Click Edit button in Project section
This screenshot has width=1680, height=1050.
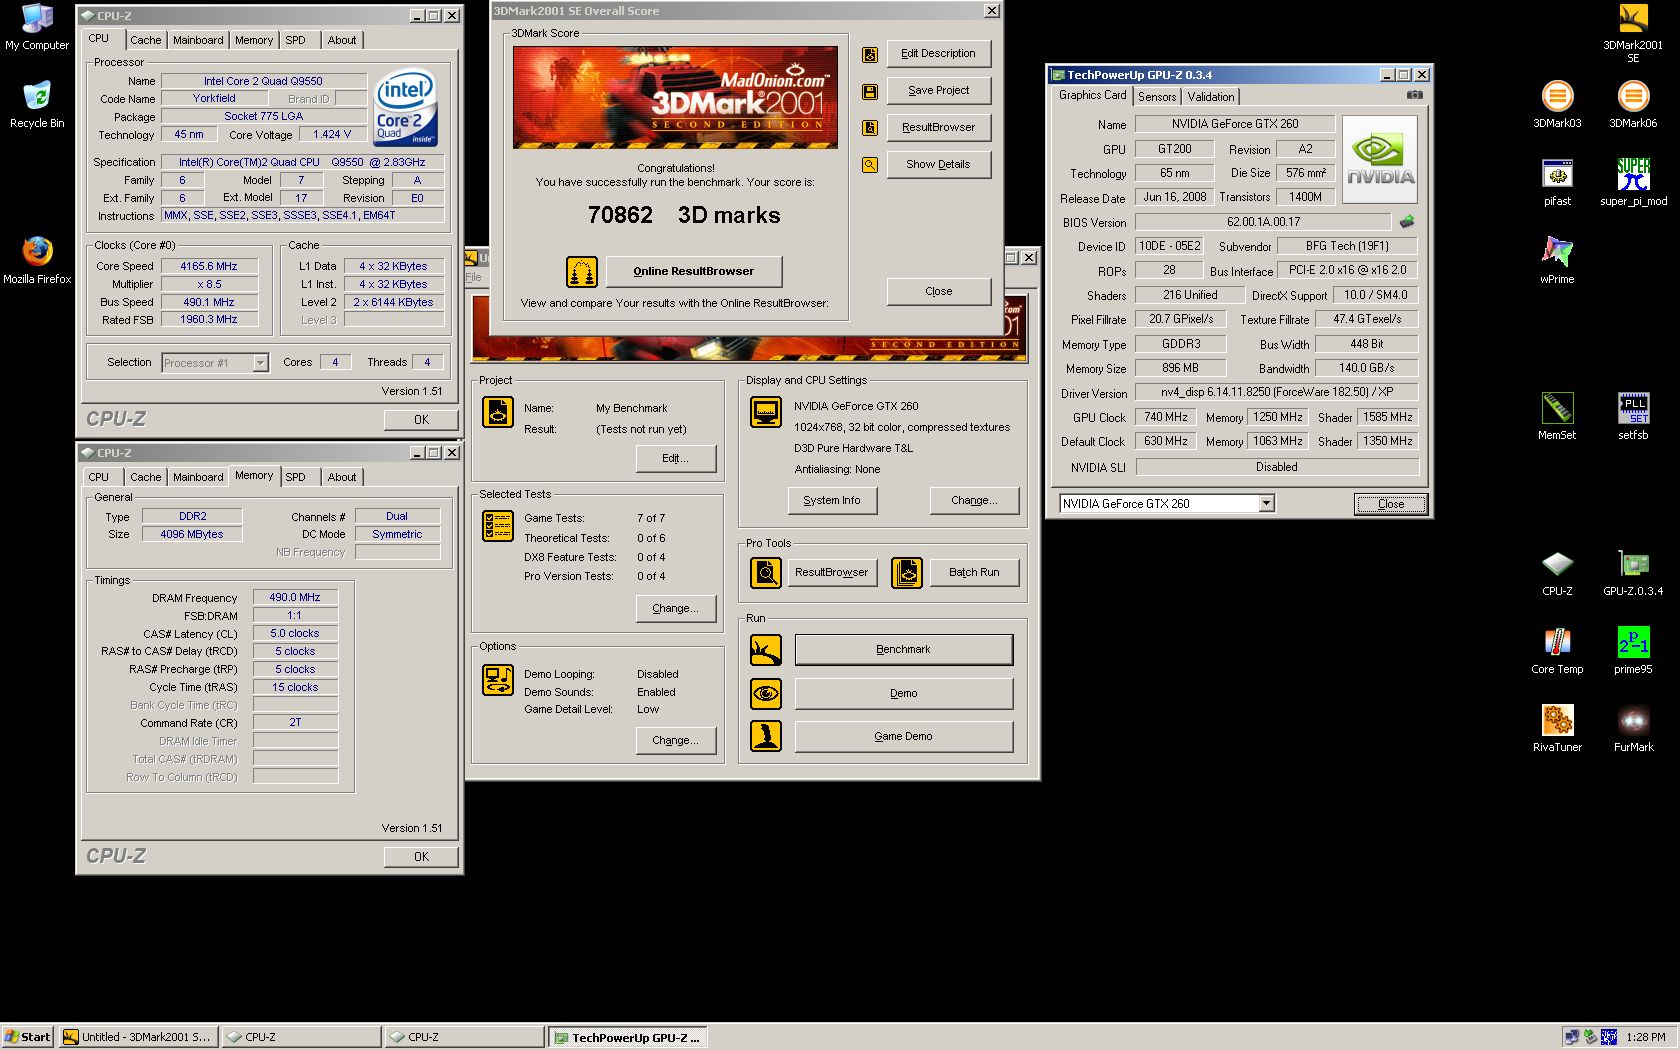click(x=675, y=458)
